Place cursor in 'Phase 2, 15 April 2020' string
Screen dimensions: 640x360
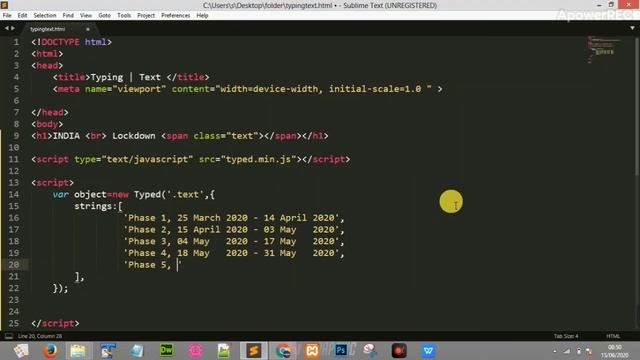(x=233, y=230)
